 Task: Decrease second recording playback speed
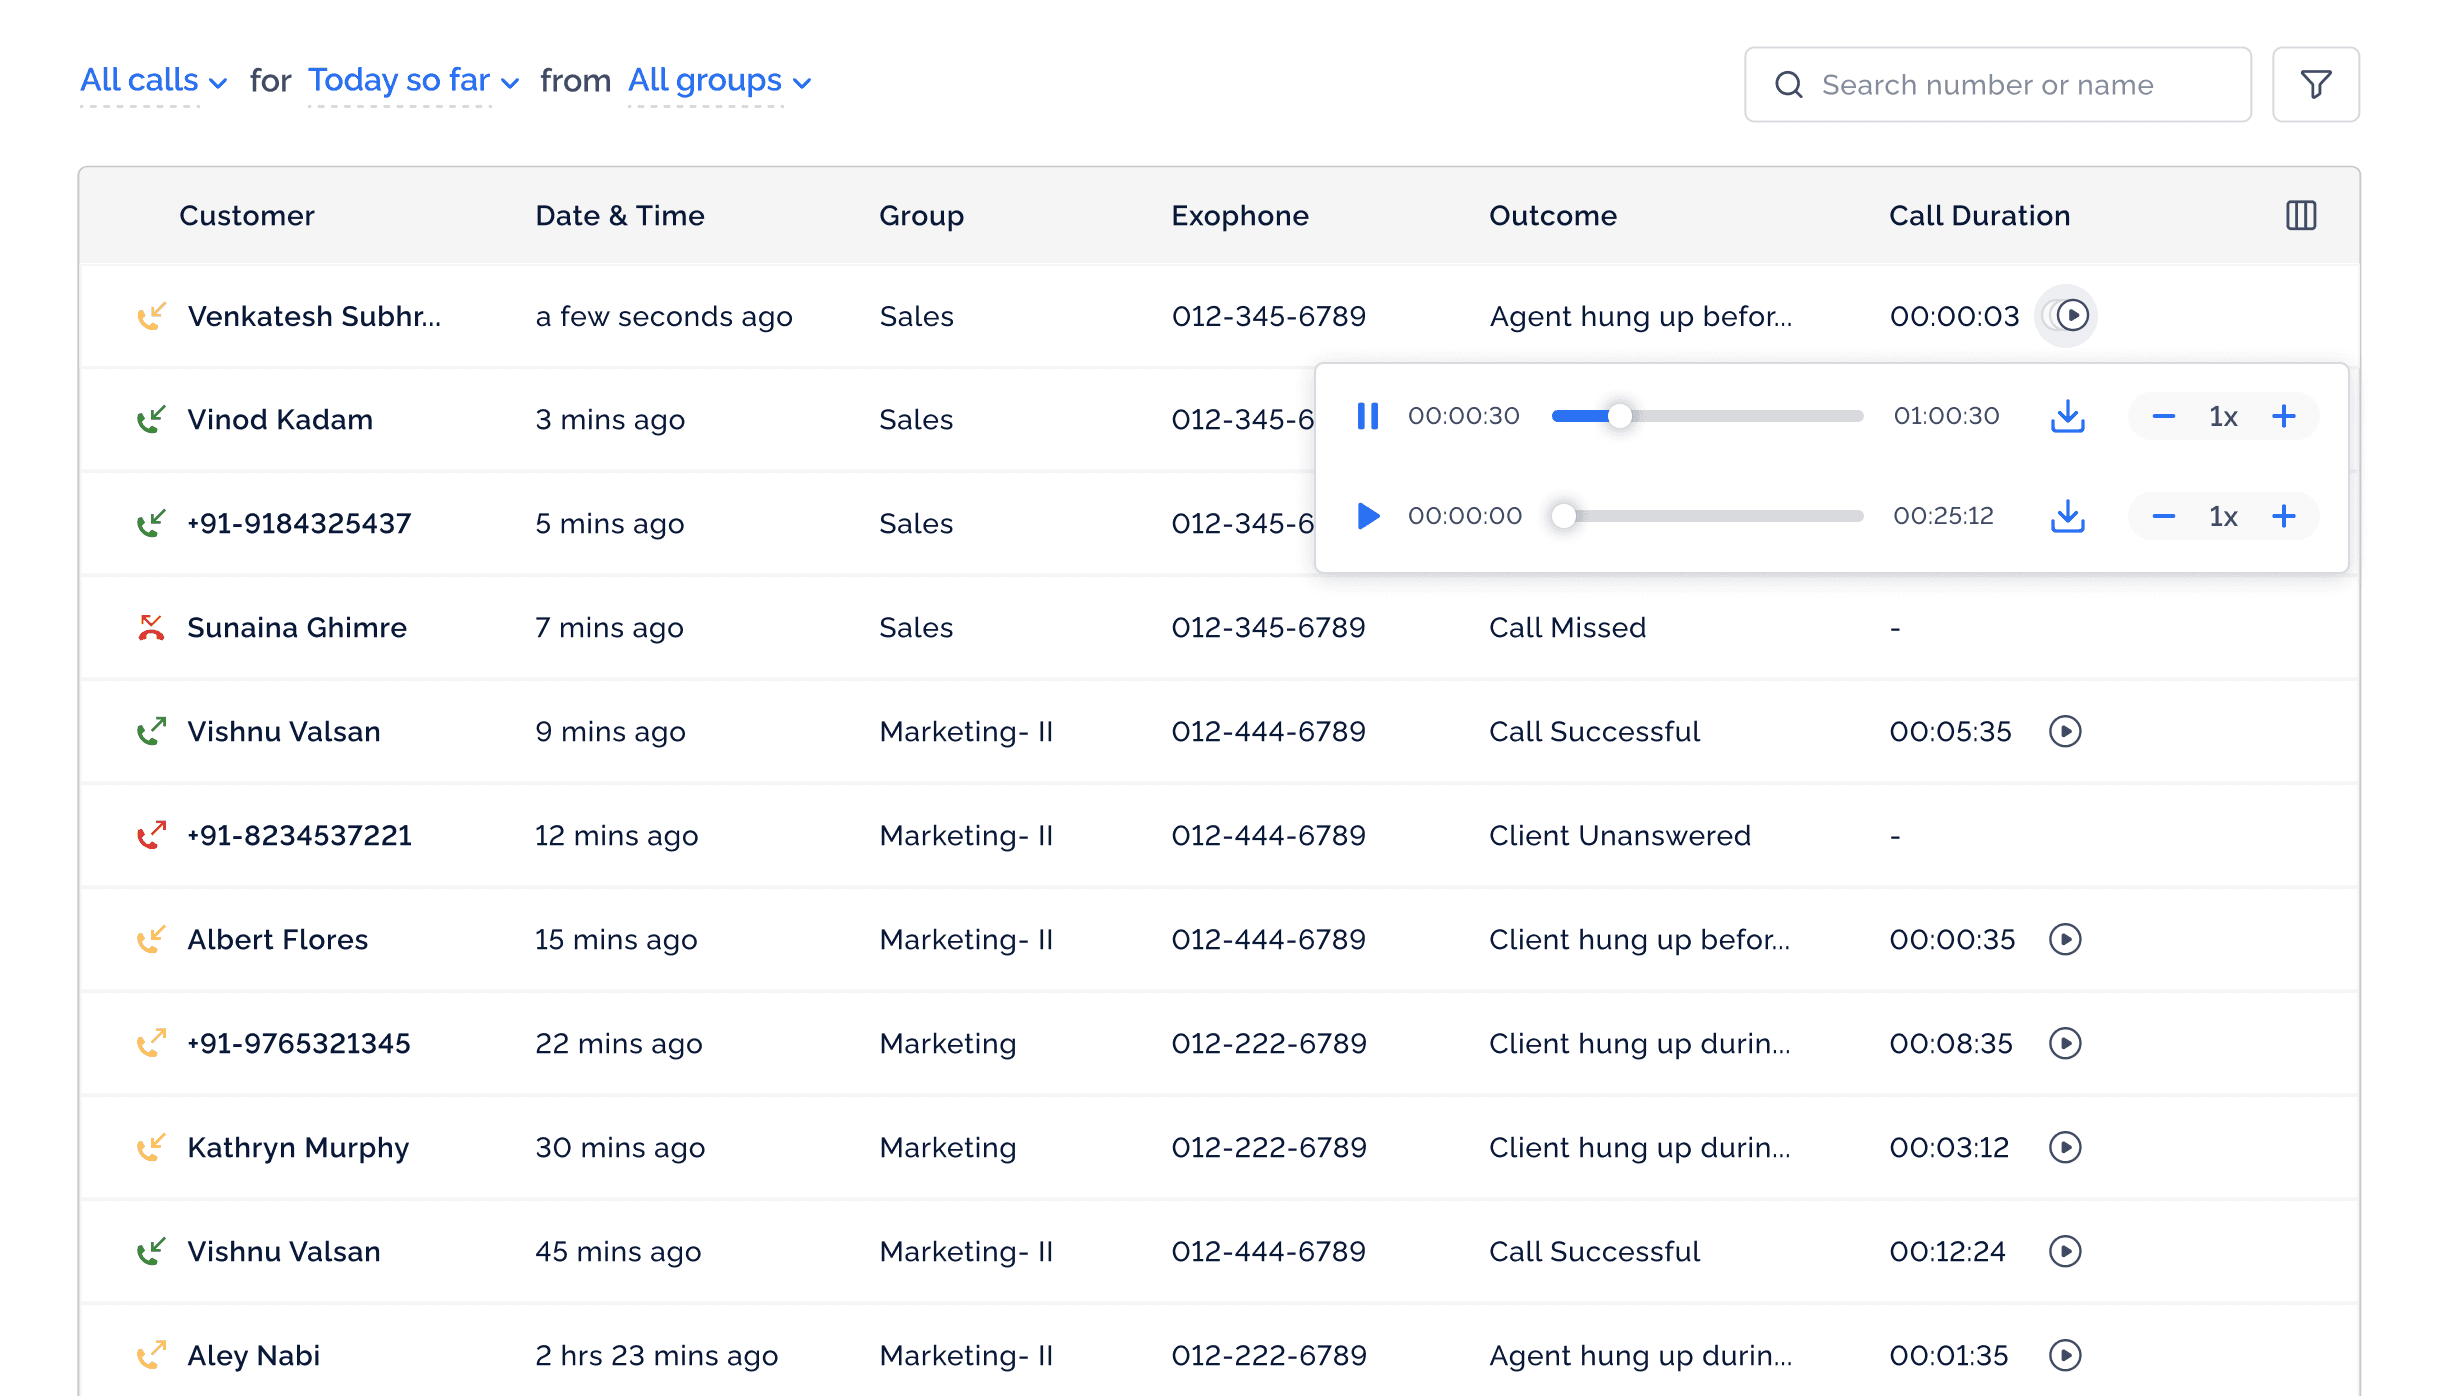click(x=2163, y=516)
